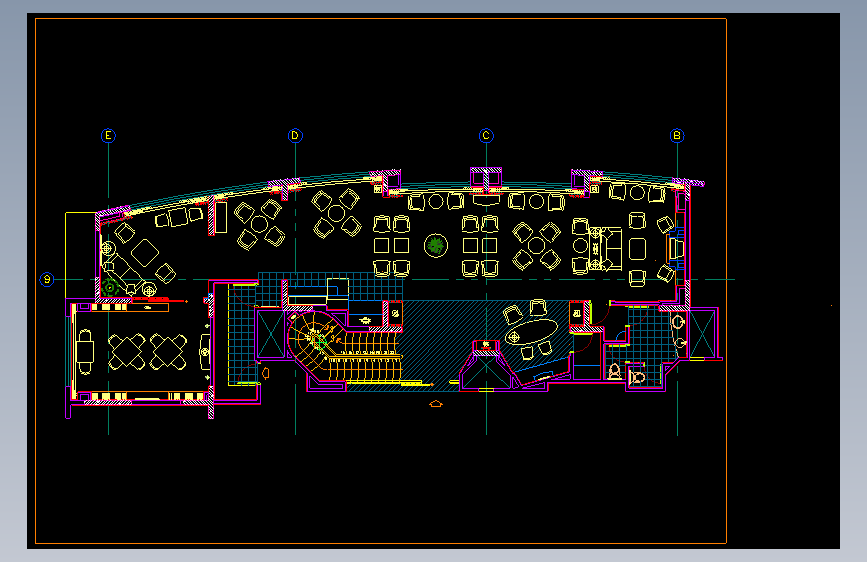
Task: Select the oval conference table
Action: pyautogui.click(x=531, y=332)
